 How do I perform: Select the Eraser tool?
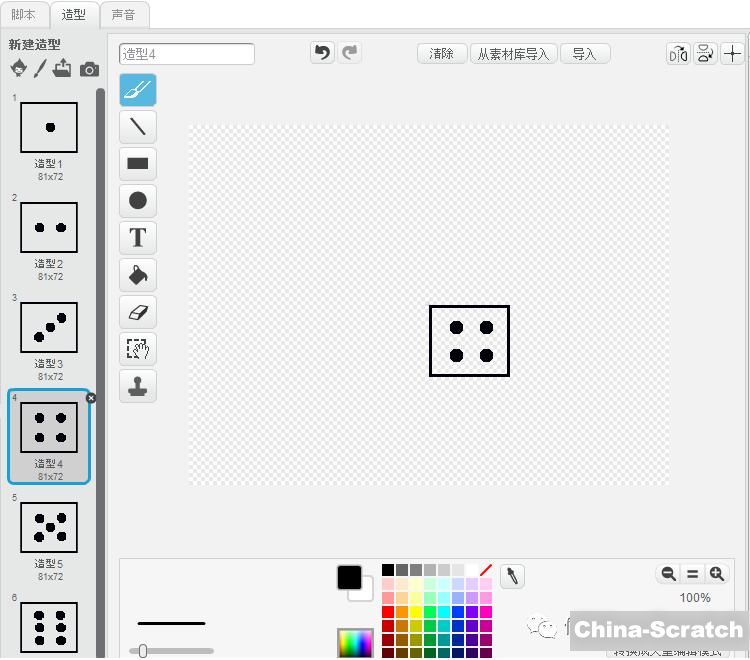pyautogui.click(x=138, y=311)
